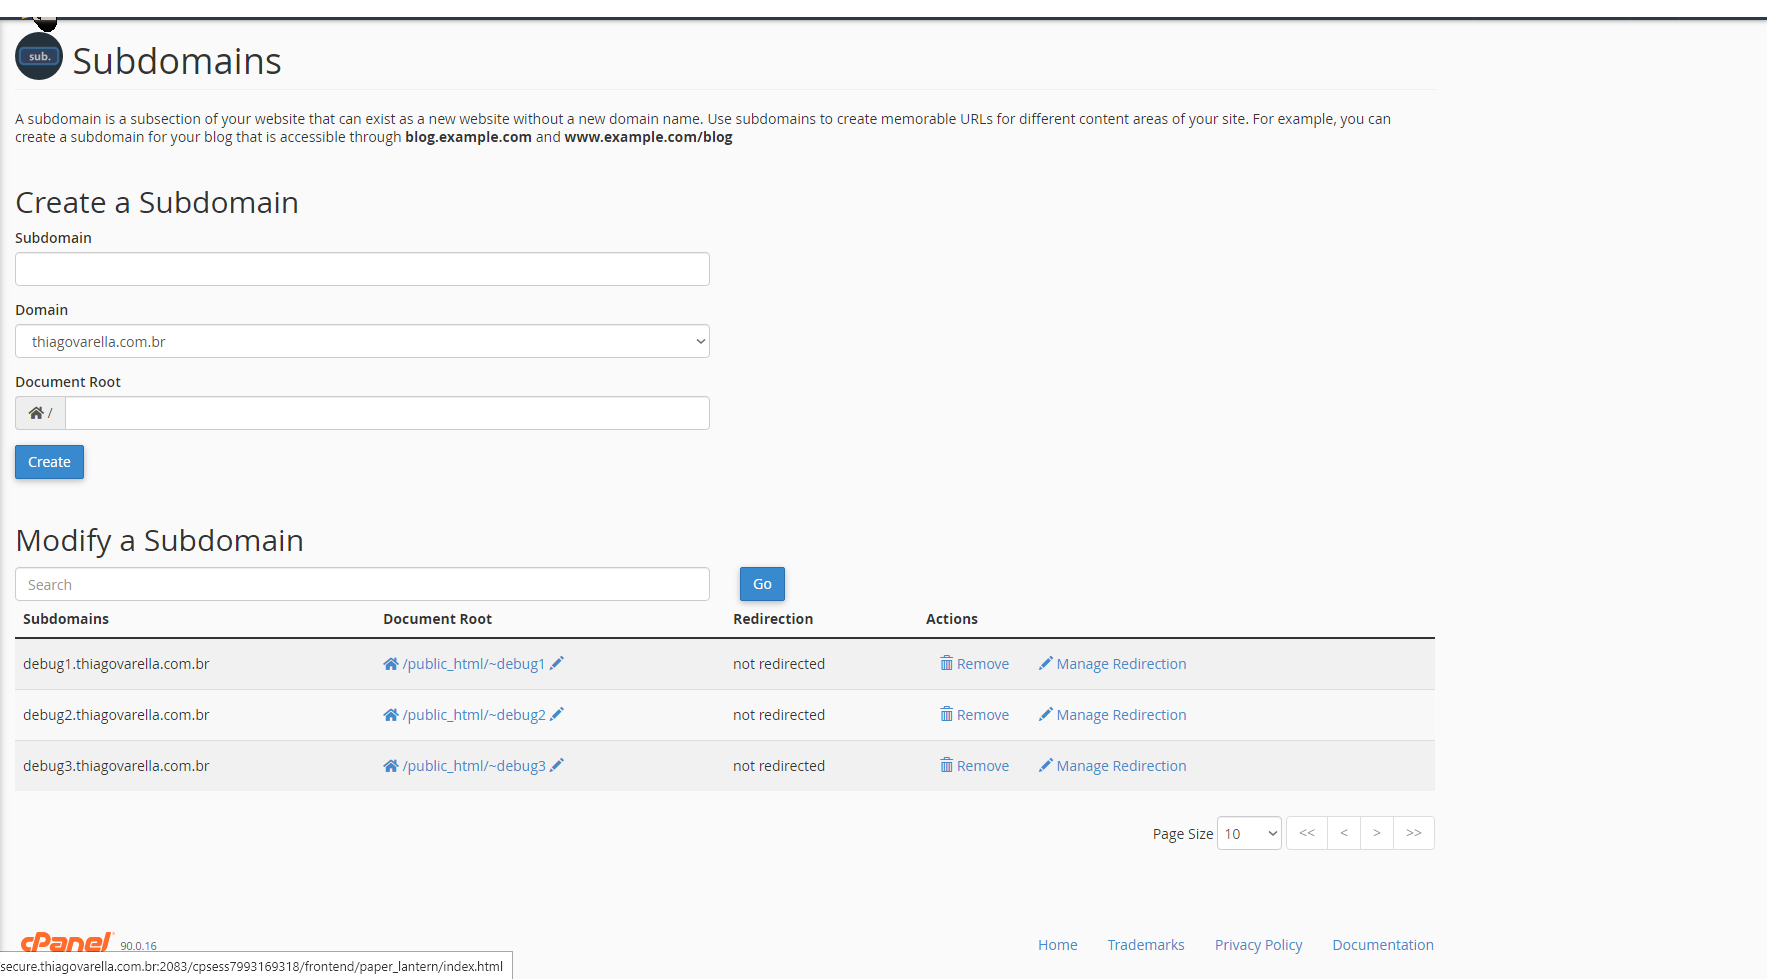The height and width of the screenshot is (979, 1767).
Task: Click the Subdomains 'sub.' header icon
Action: (x=39, y=56)
